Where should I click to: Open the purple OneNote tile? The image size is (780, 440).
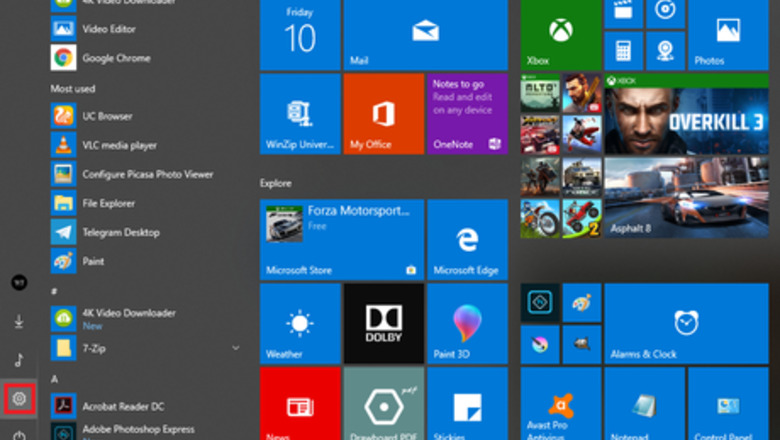(x=468, y=114)
